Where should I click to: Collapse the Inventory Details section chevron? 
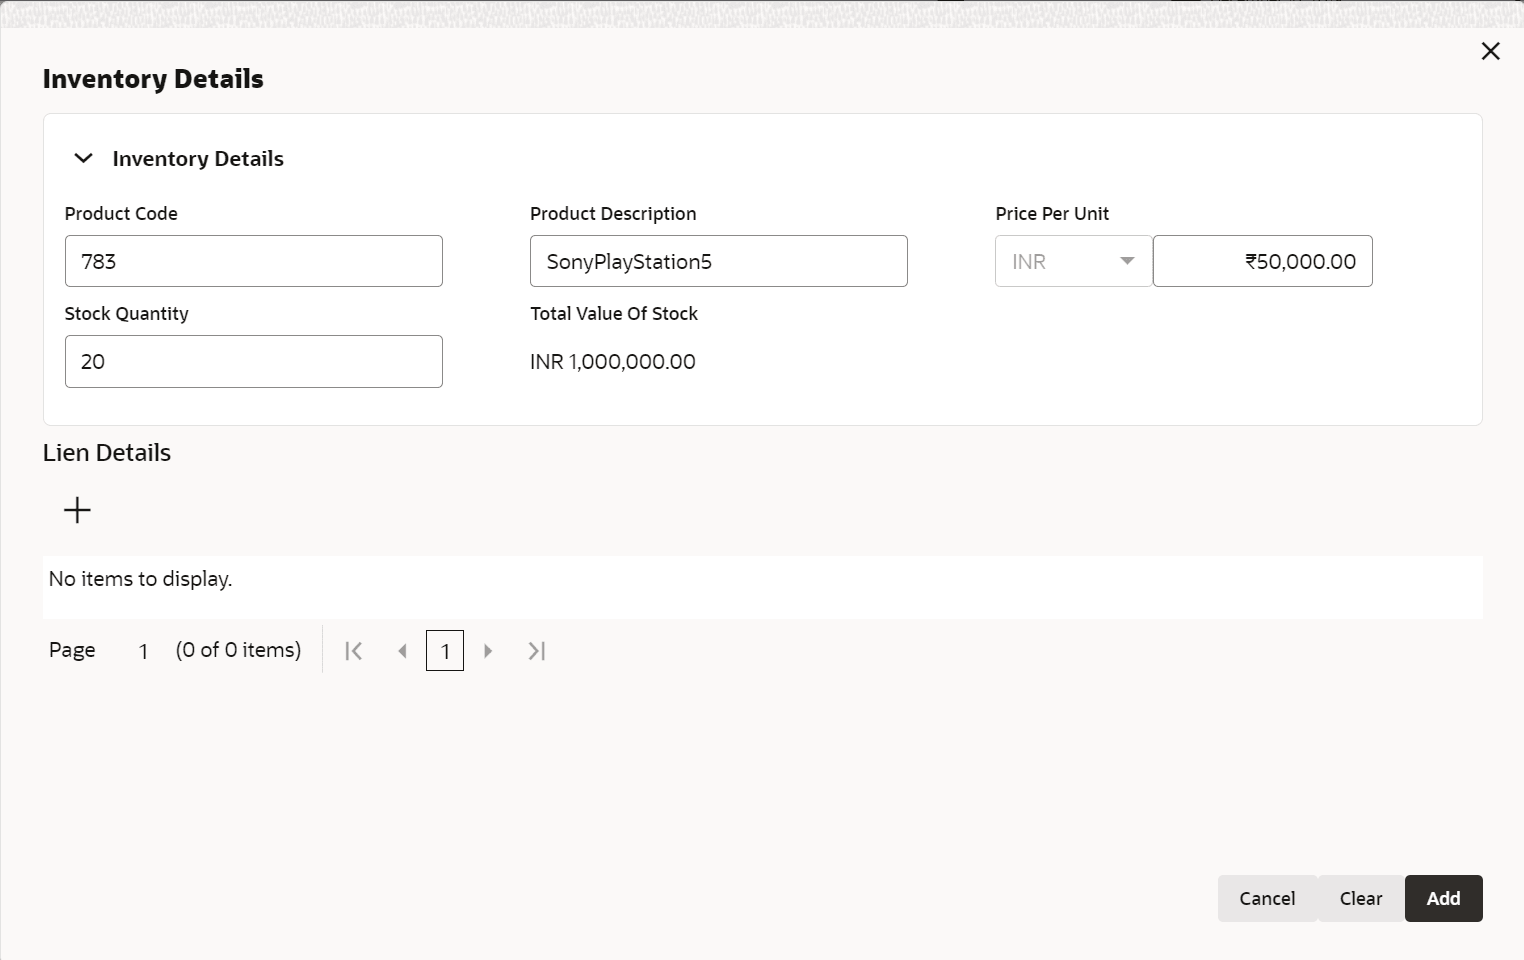click(x=84, y=158)
